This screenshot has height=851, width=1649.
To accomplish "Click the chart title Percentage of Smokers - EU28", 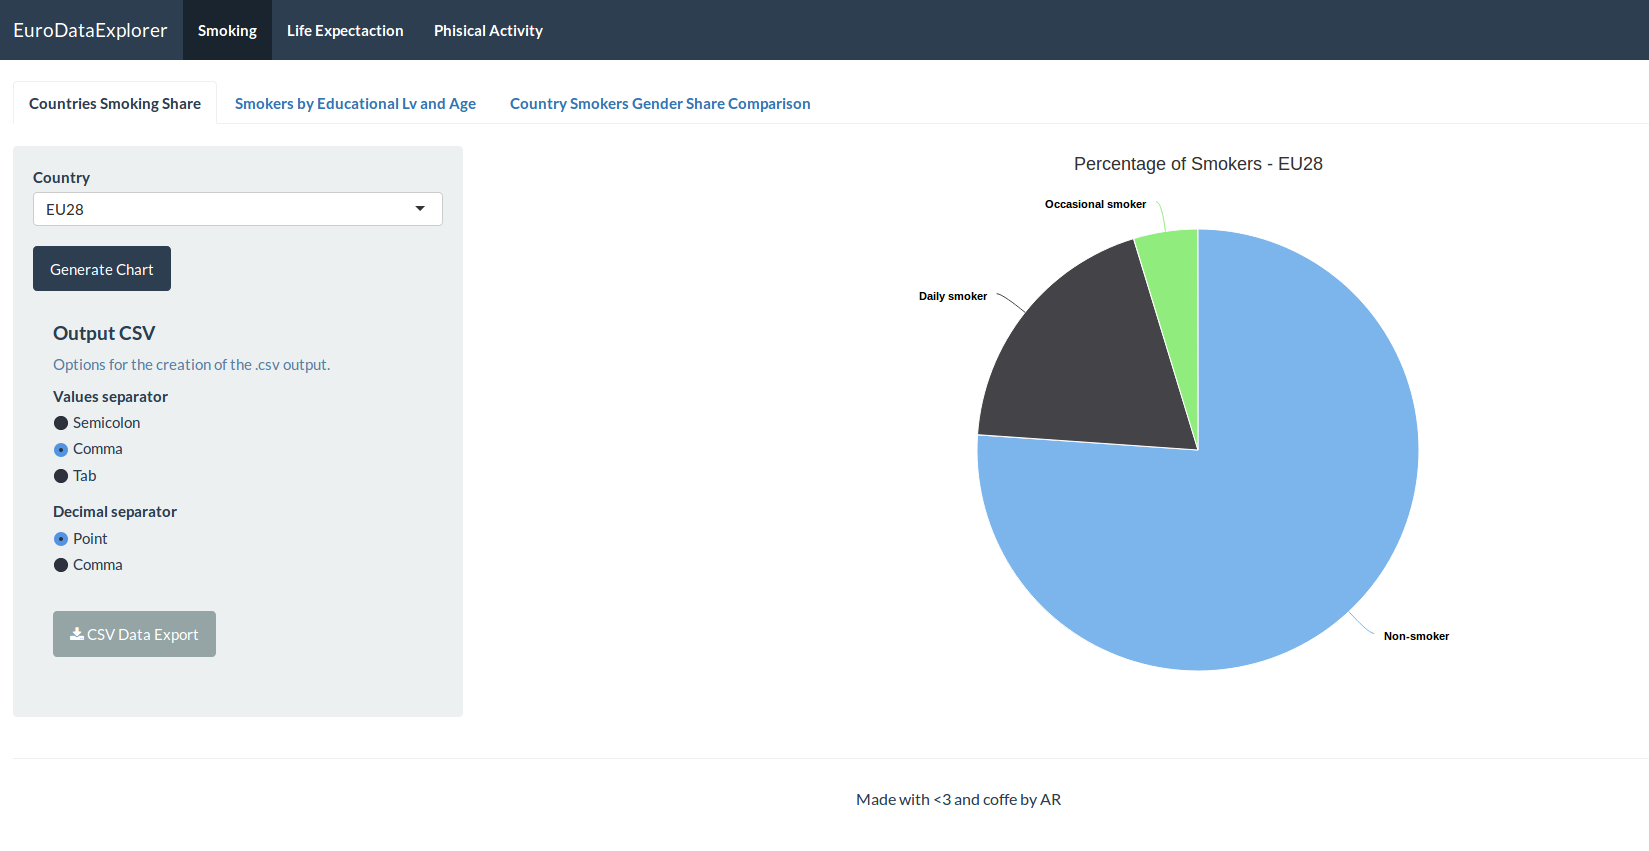I will (1198, 164).
